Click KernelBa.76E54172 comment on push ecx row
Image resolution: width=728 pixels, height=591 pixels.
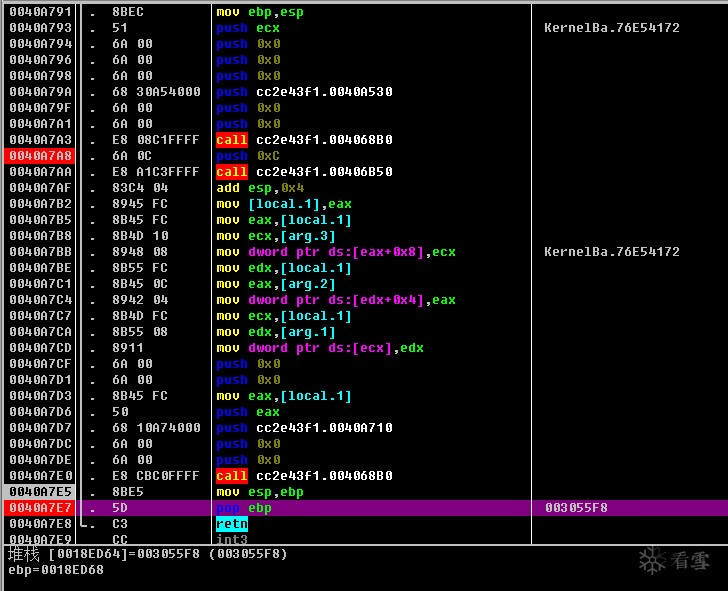(612, 28)
